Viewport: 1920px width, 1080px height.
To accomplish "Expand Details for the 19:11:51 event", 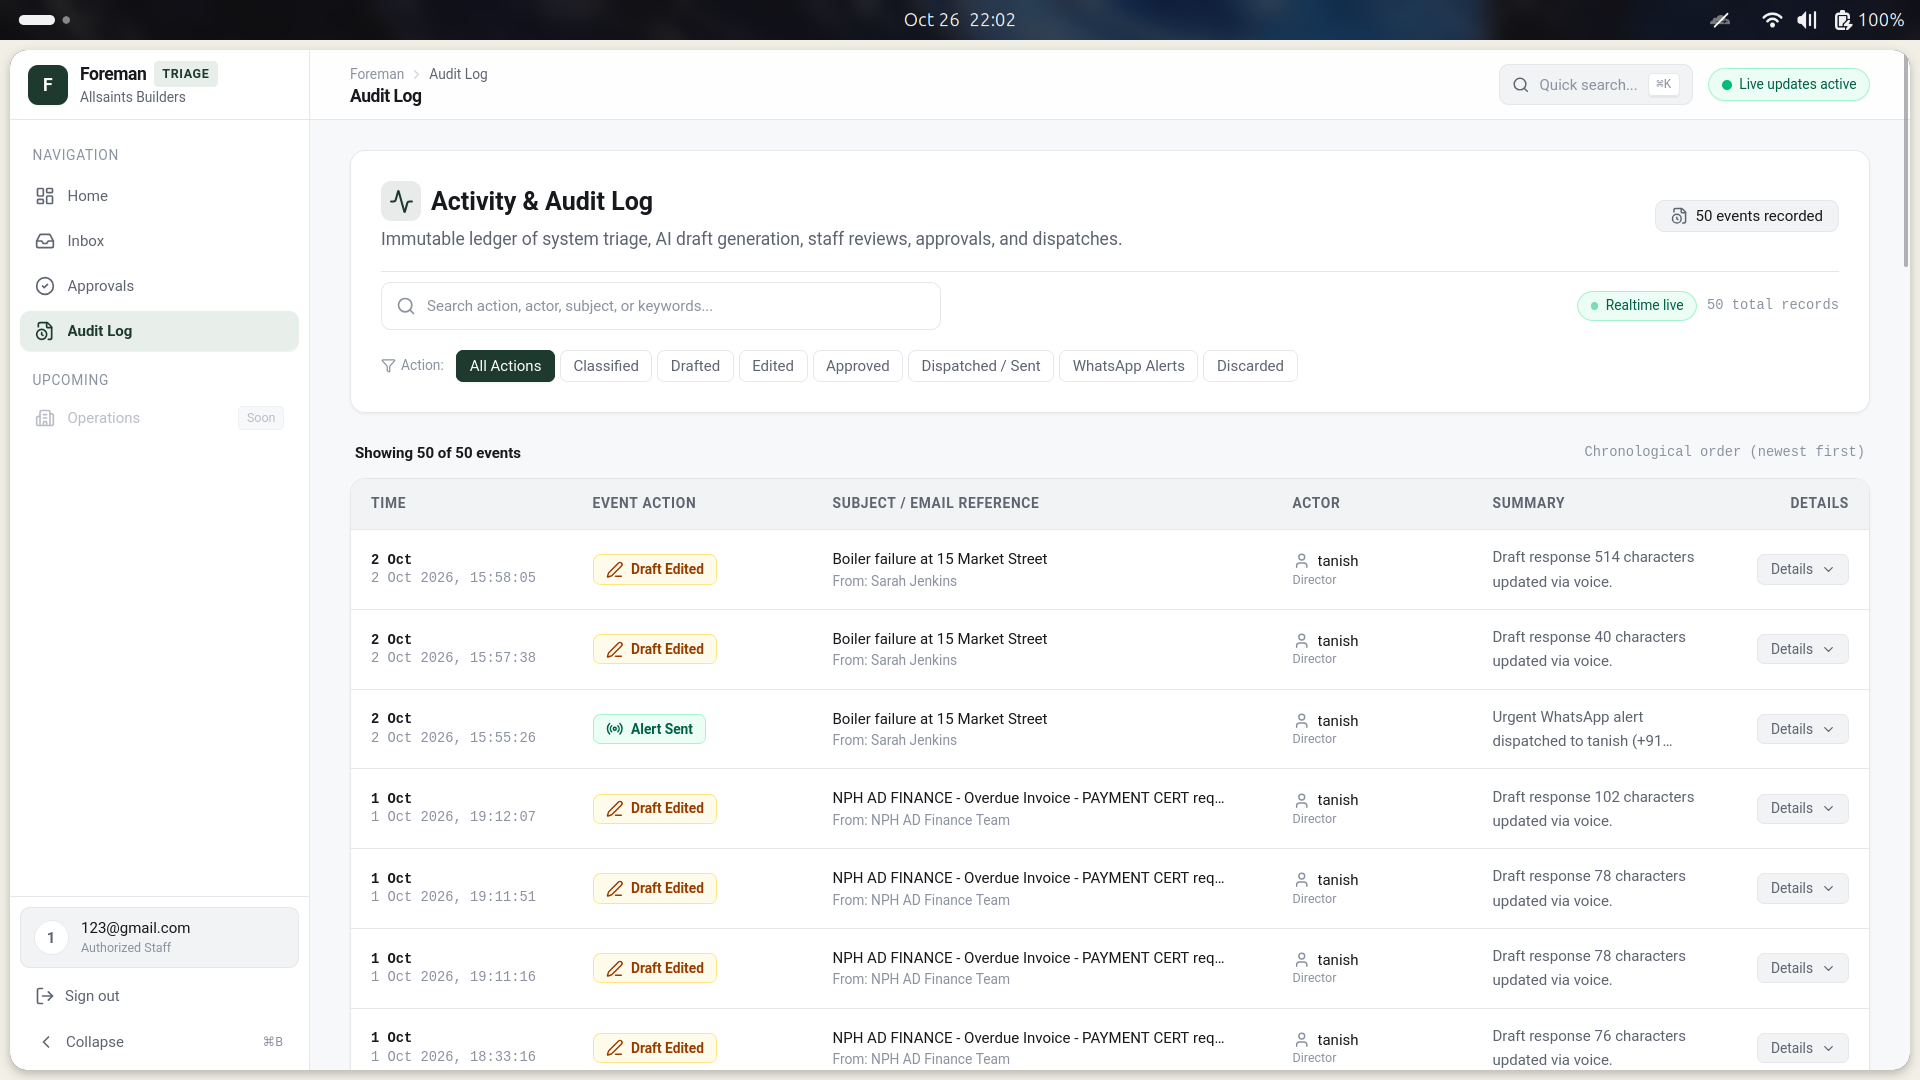I will tap(1802, 888).
